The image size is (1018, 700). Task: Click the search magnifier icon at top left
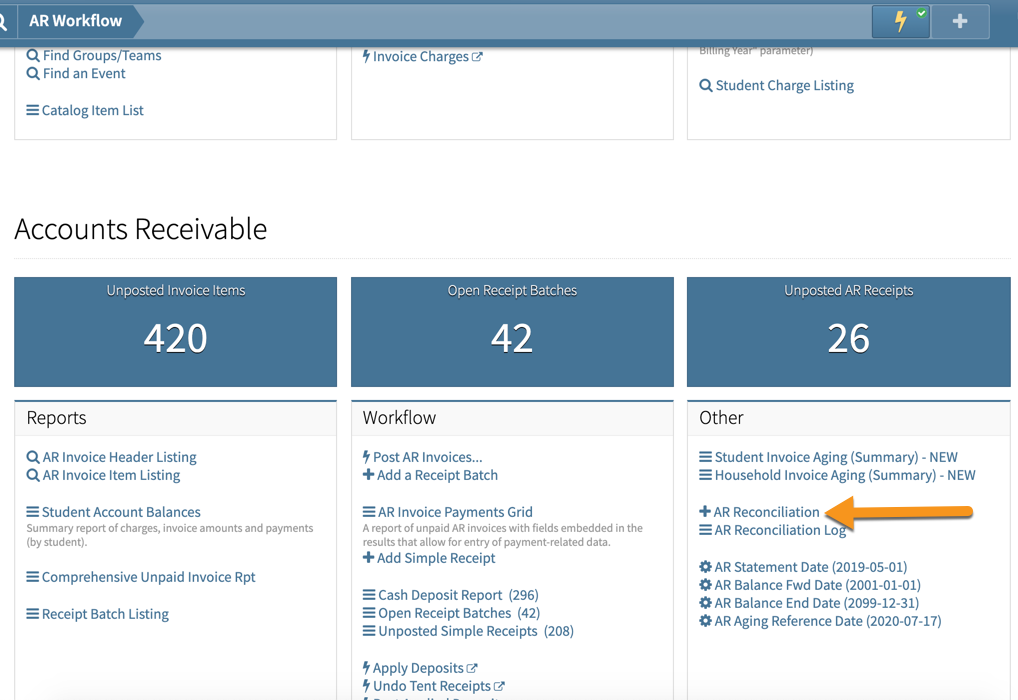coord(5,21)
